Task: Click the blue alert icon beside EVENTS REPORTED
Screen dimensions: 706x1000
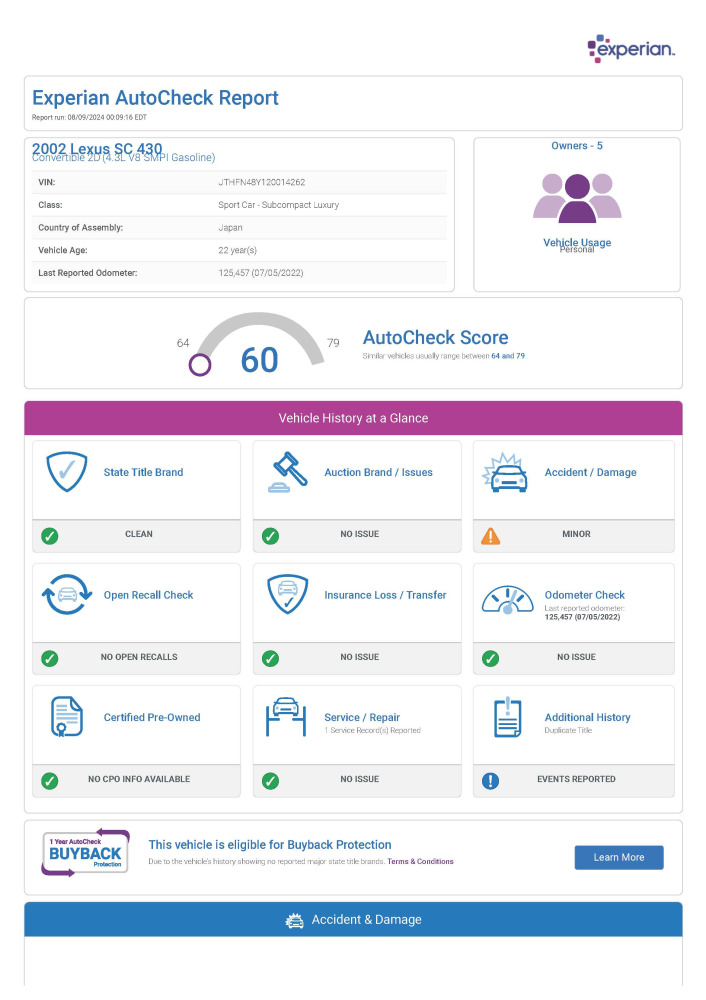Action: coord(490,781)
